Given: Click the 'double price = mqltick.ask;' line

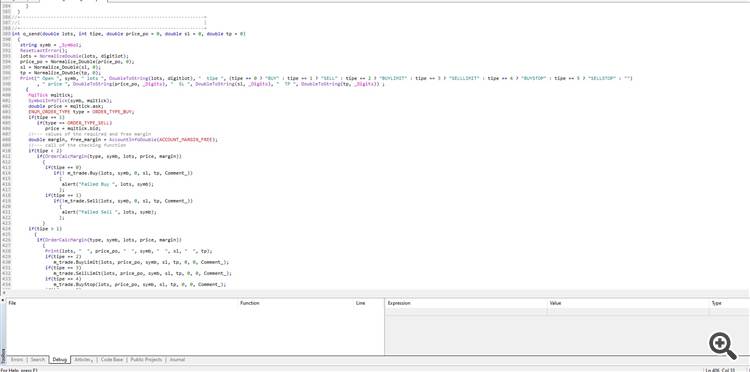Looking at the screenshot, I should pos(65,106).
